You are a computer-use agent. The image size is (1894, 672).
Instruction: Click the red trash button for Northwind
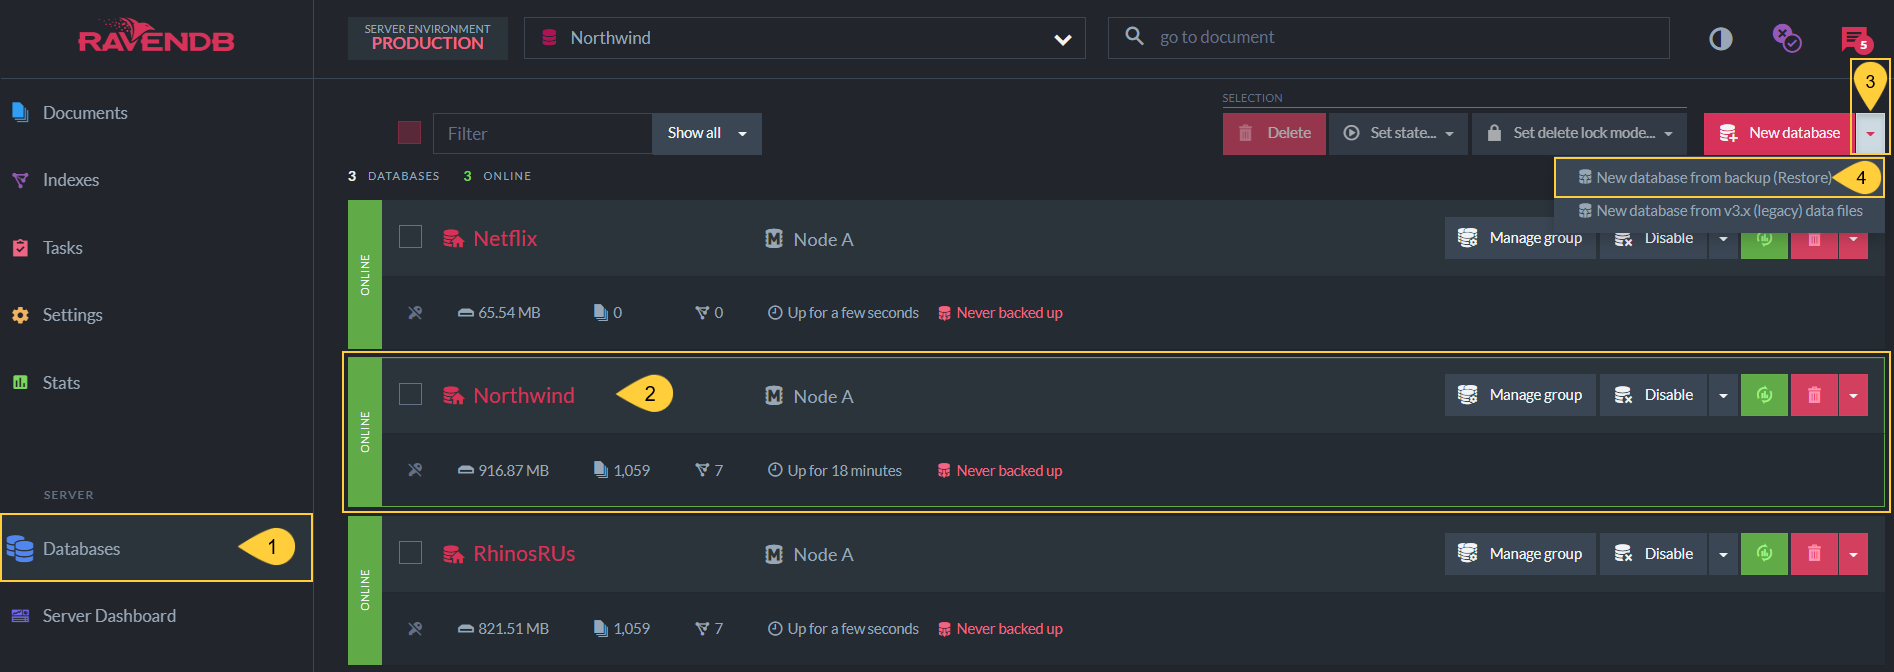(x=1814, y=395)
